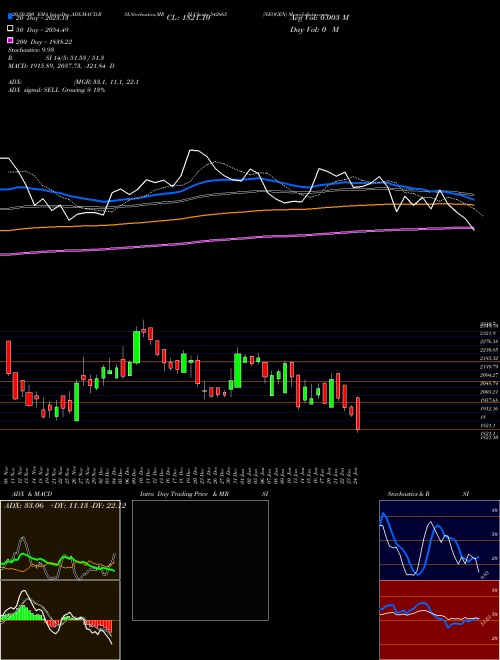Click inside the MACD histogram chart panel
500x660 pixels.
(60, 620)
